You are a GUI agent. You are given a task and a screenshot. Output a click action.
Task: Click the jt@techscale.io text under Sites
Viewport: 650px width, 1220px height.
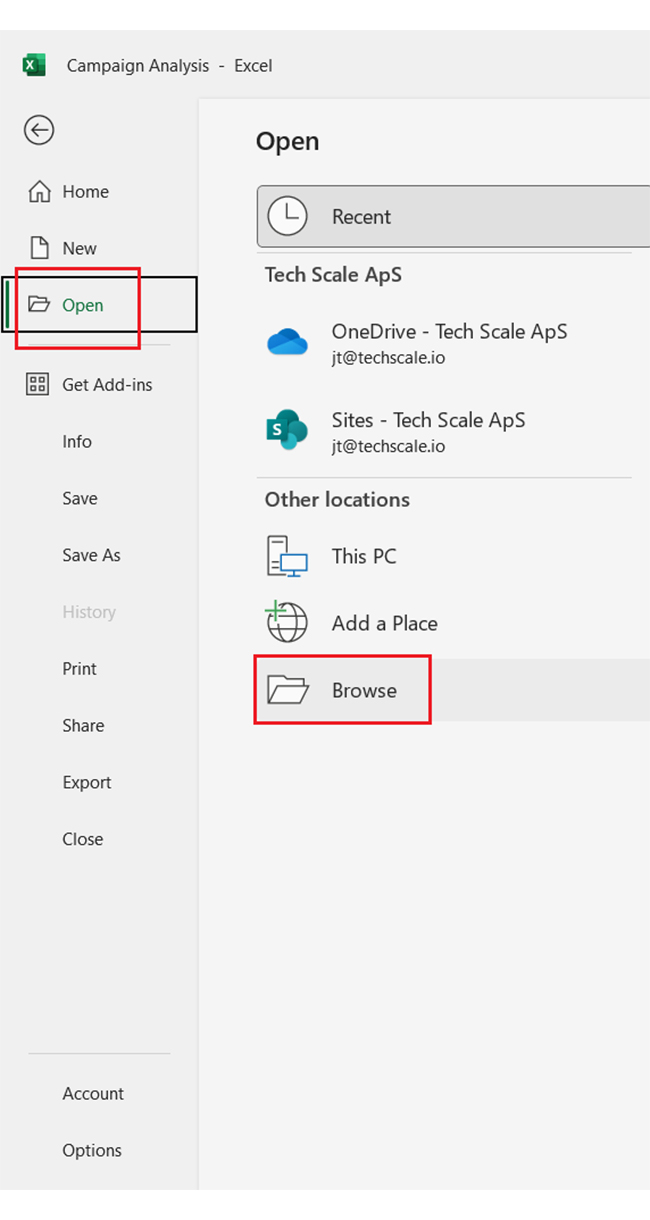pyautogui.click(x=389, y=447)
